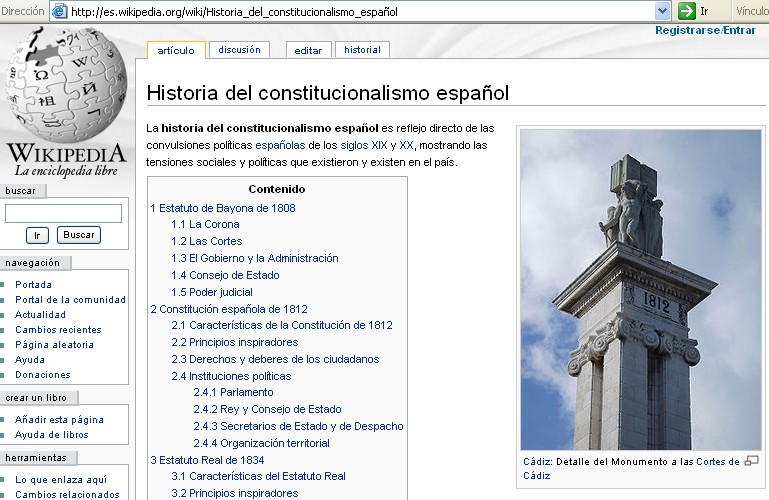The width and height of the screenshot is (769, 500).
Task: Open the Actualidad sidebar link
Action: [x=40, y=315]
